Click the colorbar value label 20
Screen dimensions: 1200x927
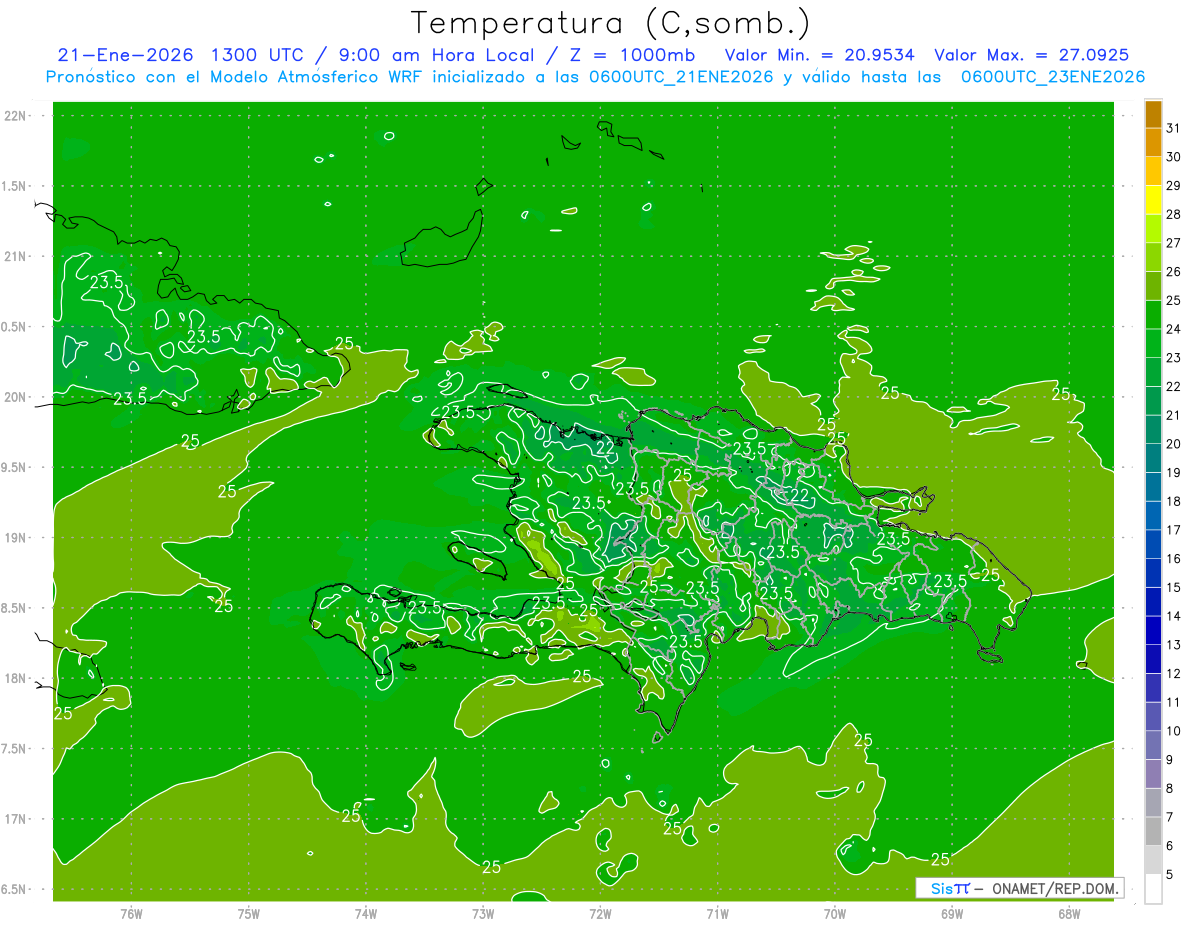click(1174, 444)
